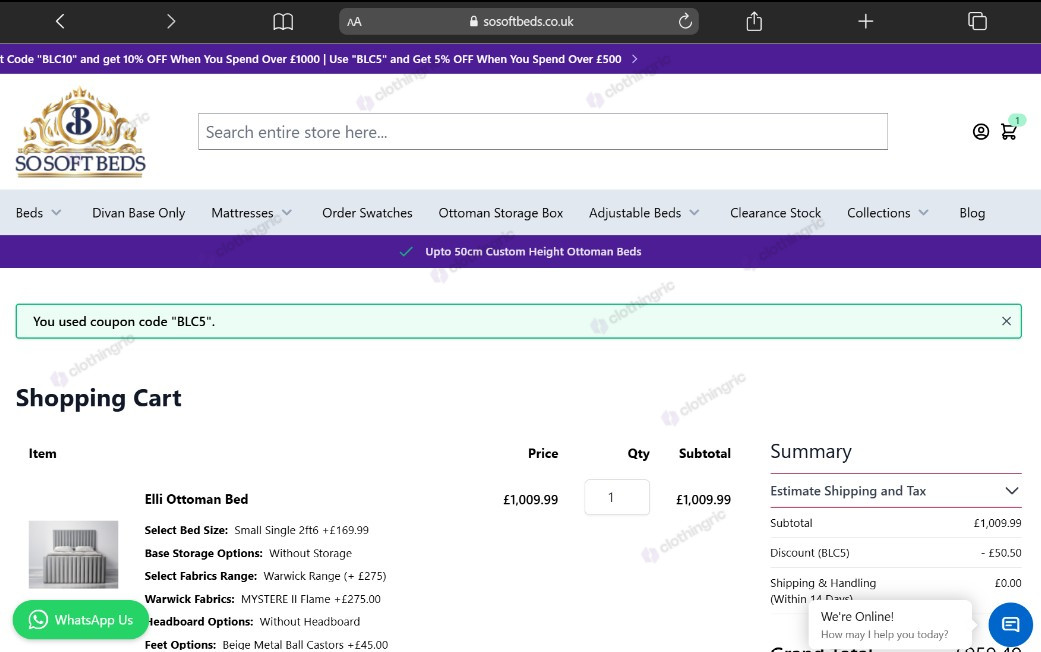This screenshot has width=1041, height=652.
Task: Click the Elli Ottoman Bed thumbnail
Action: tap(73, 554)
